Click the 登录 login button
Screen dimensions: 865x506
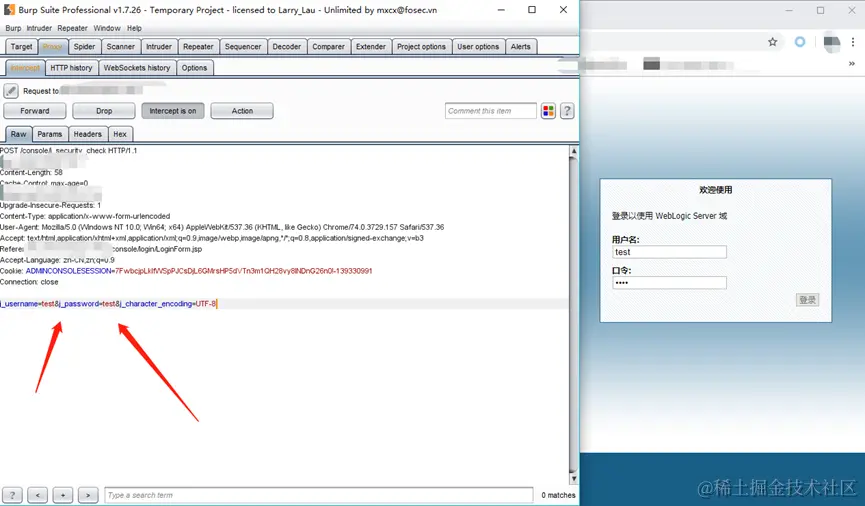[808, 300]
